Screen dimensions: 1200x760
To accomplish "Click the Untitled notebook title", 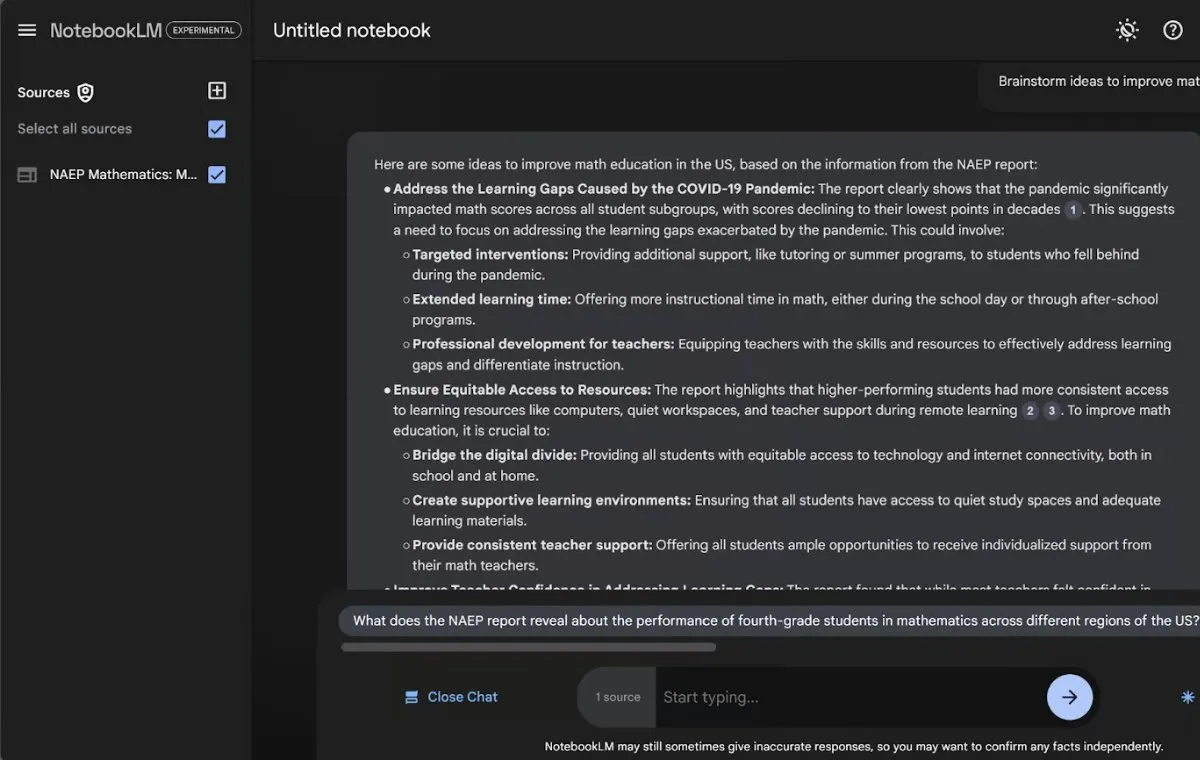I will click(352, 30).
